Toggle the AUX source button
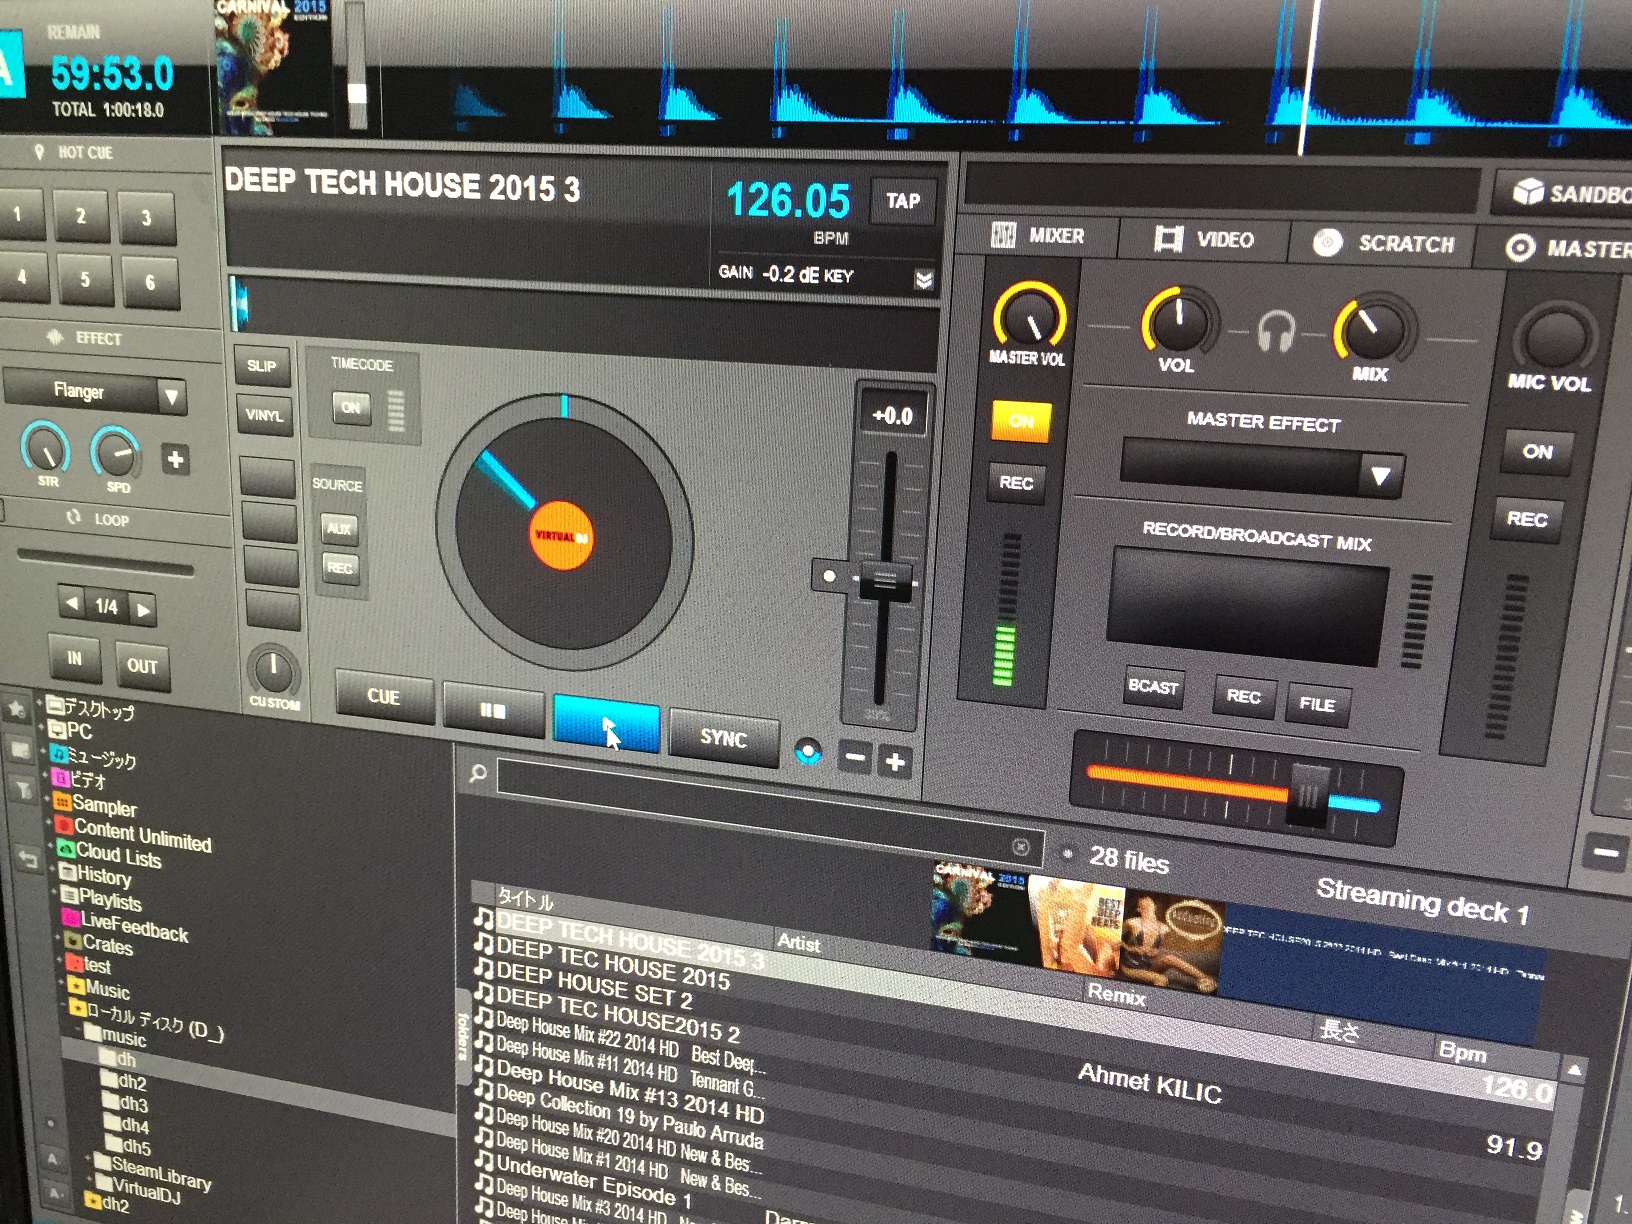This screenshot has height=1224, width=1632. [x=339, y=529]
